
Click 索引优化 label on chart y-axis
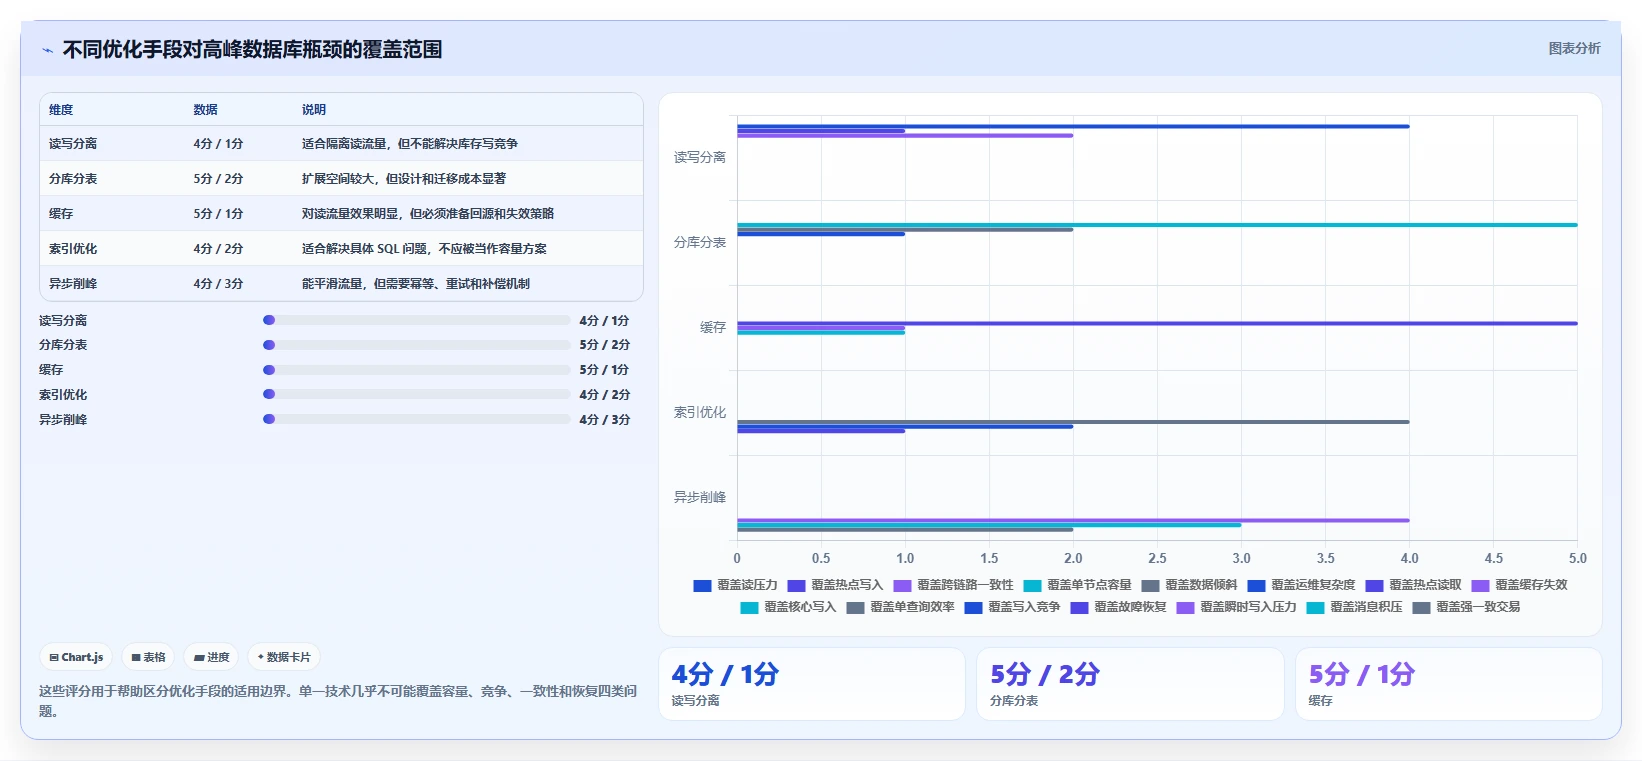click(x=699, y=412)
